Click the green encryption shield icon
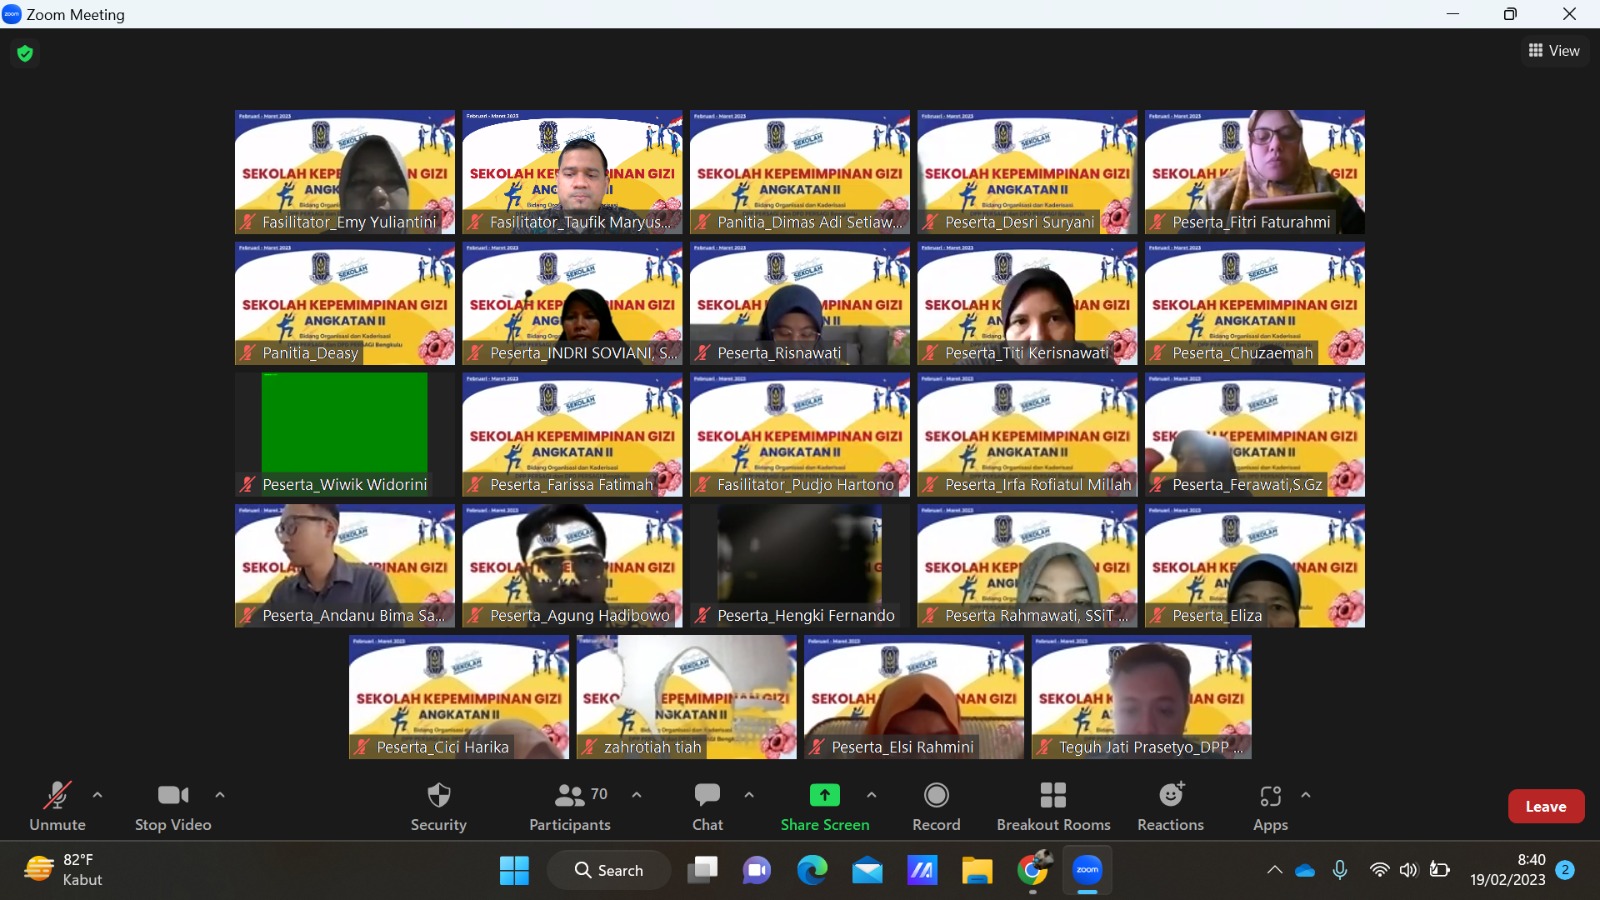This screenshot has width=1600, height=900. pyautogui.click(x=25, y=53)
